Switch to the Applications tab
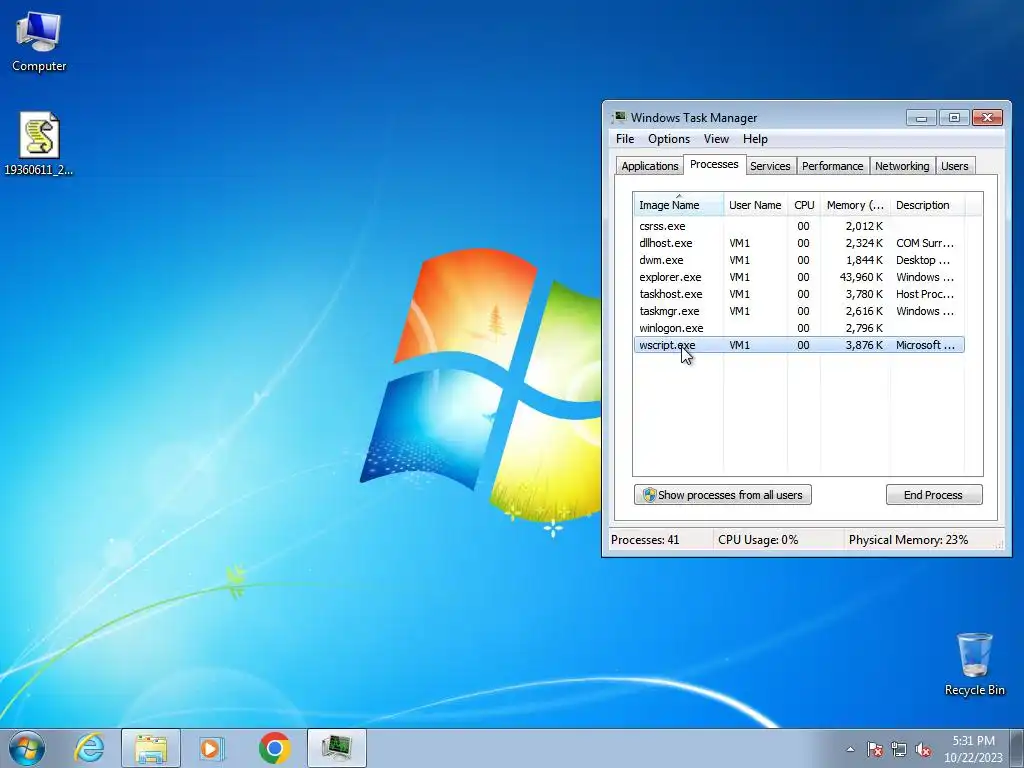 [x=650, y=166]
